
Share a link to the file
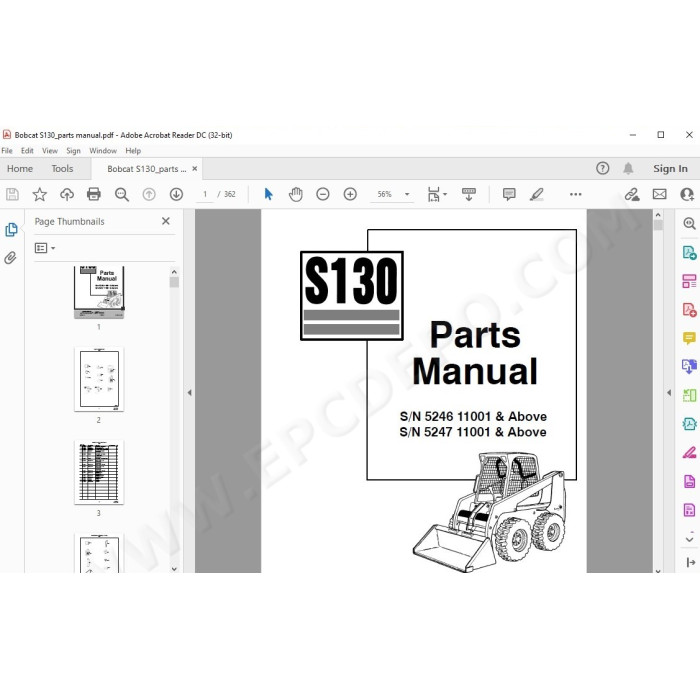pyautogui.click(x=632, y=194)
